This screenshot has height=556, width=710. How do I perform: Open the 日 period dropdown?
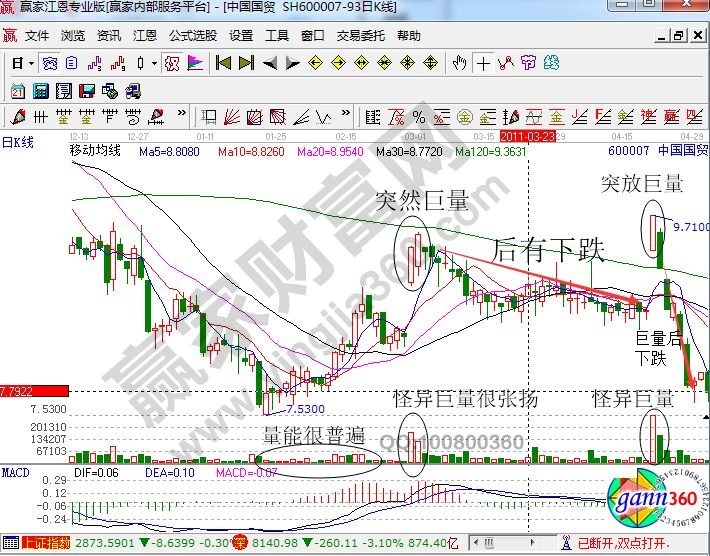coord(22,63)
